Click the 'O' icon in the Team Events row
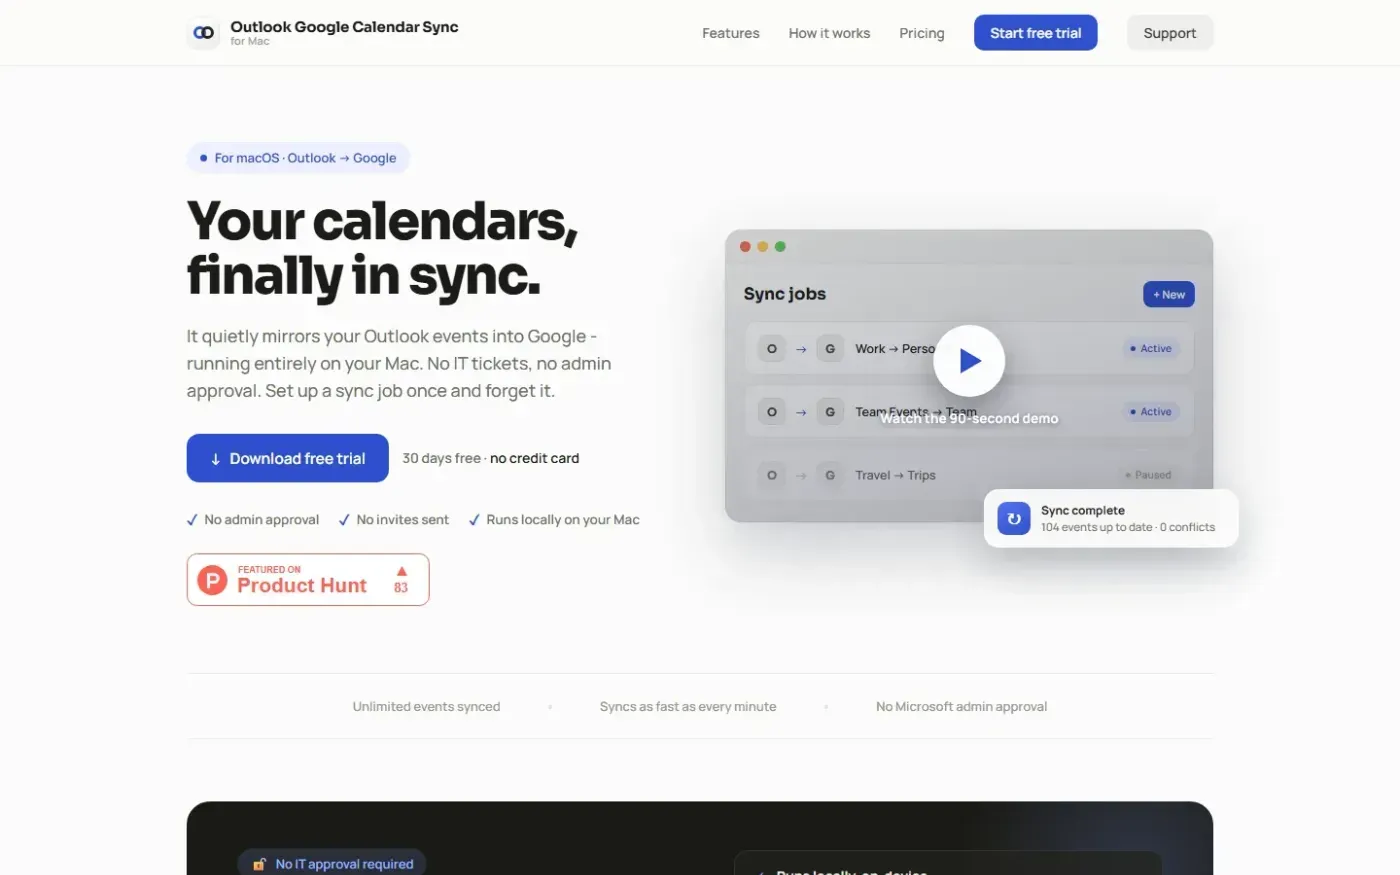Viewport: 1400px width, 875px height. pyautogui.click(x=771, y=412)
